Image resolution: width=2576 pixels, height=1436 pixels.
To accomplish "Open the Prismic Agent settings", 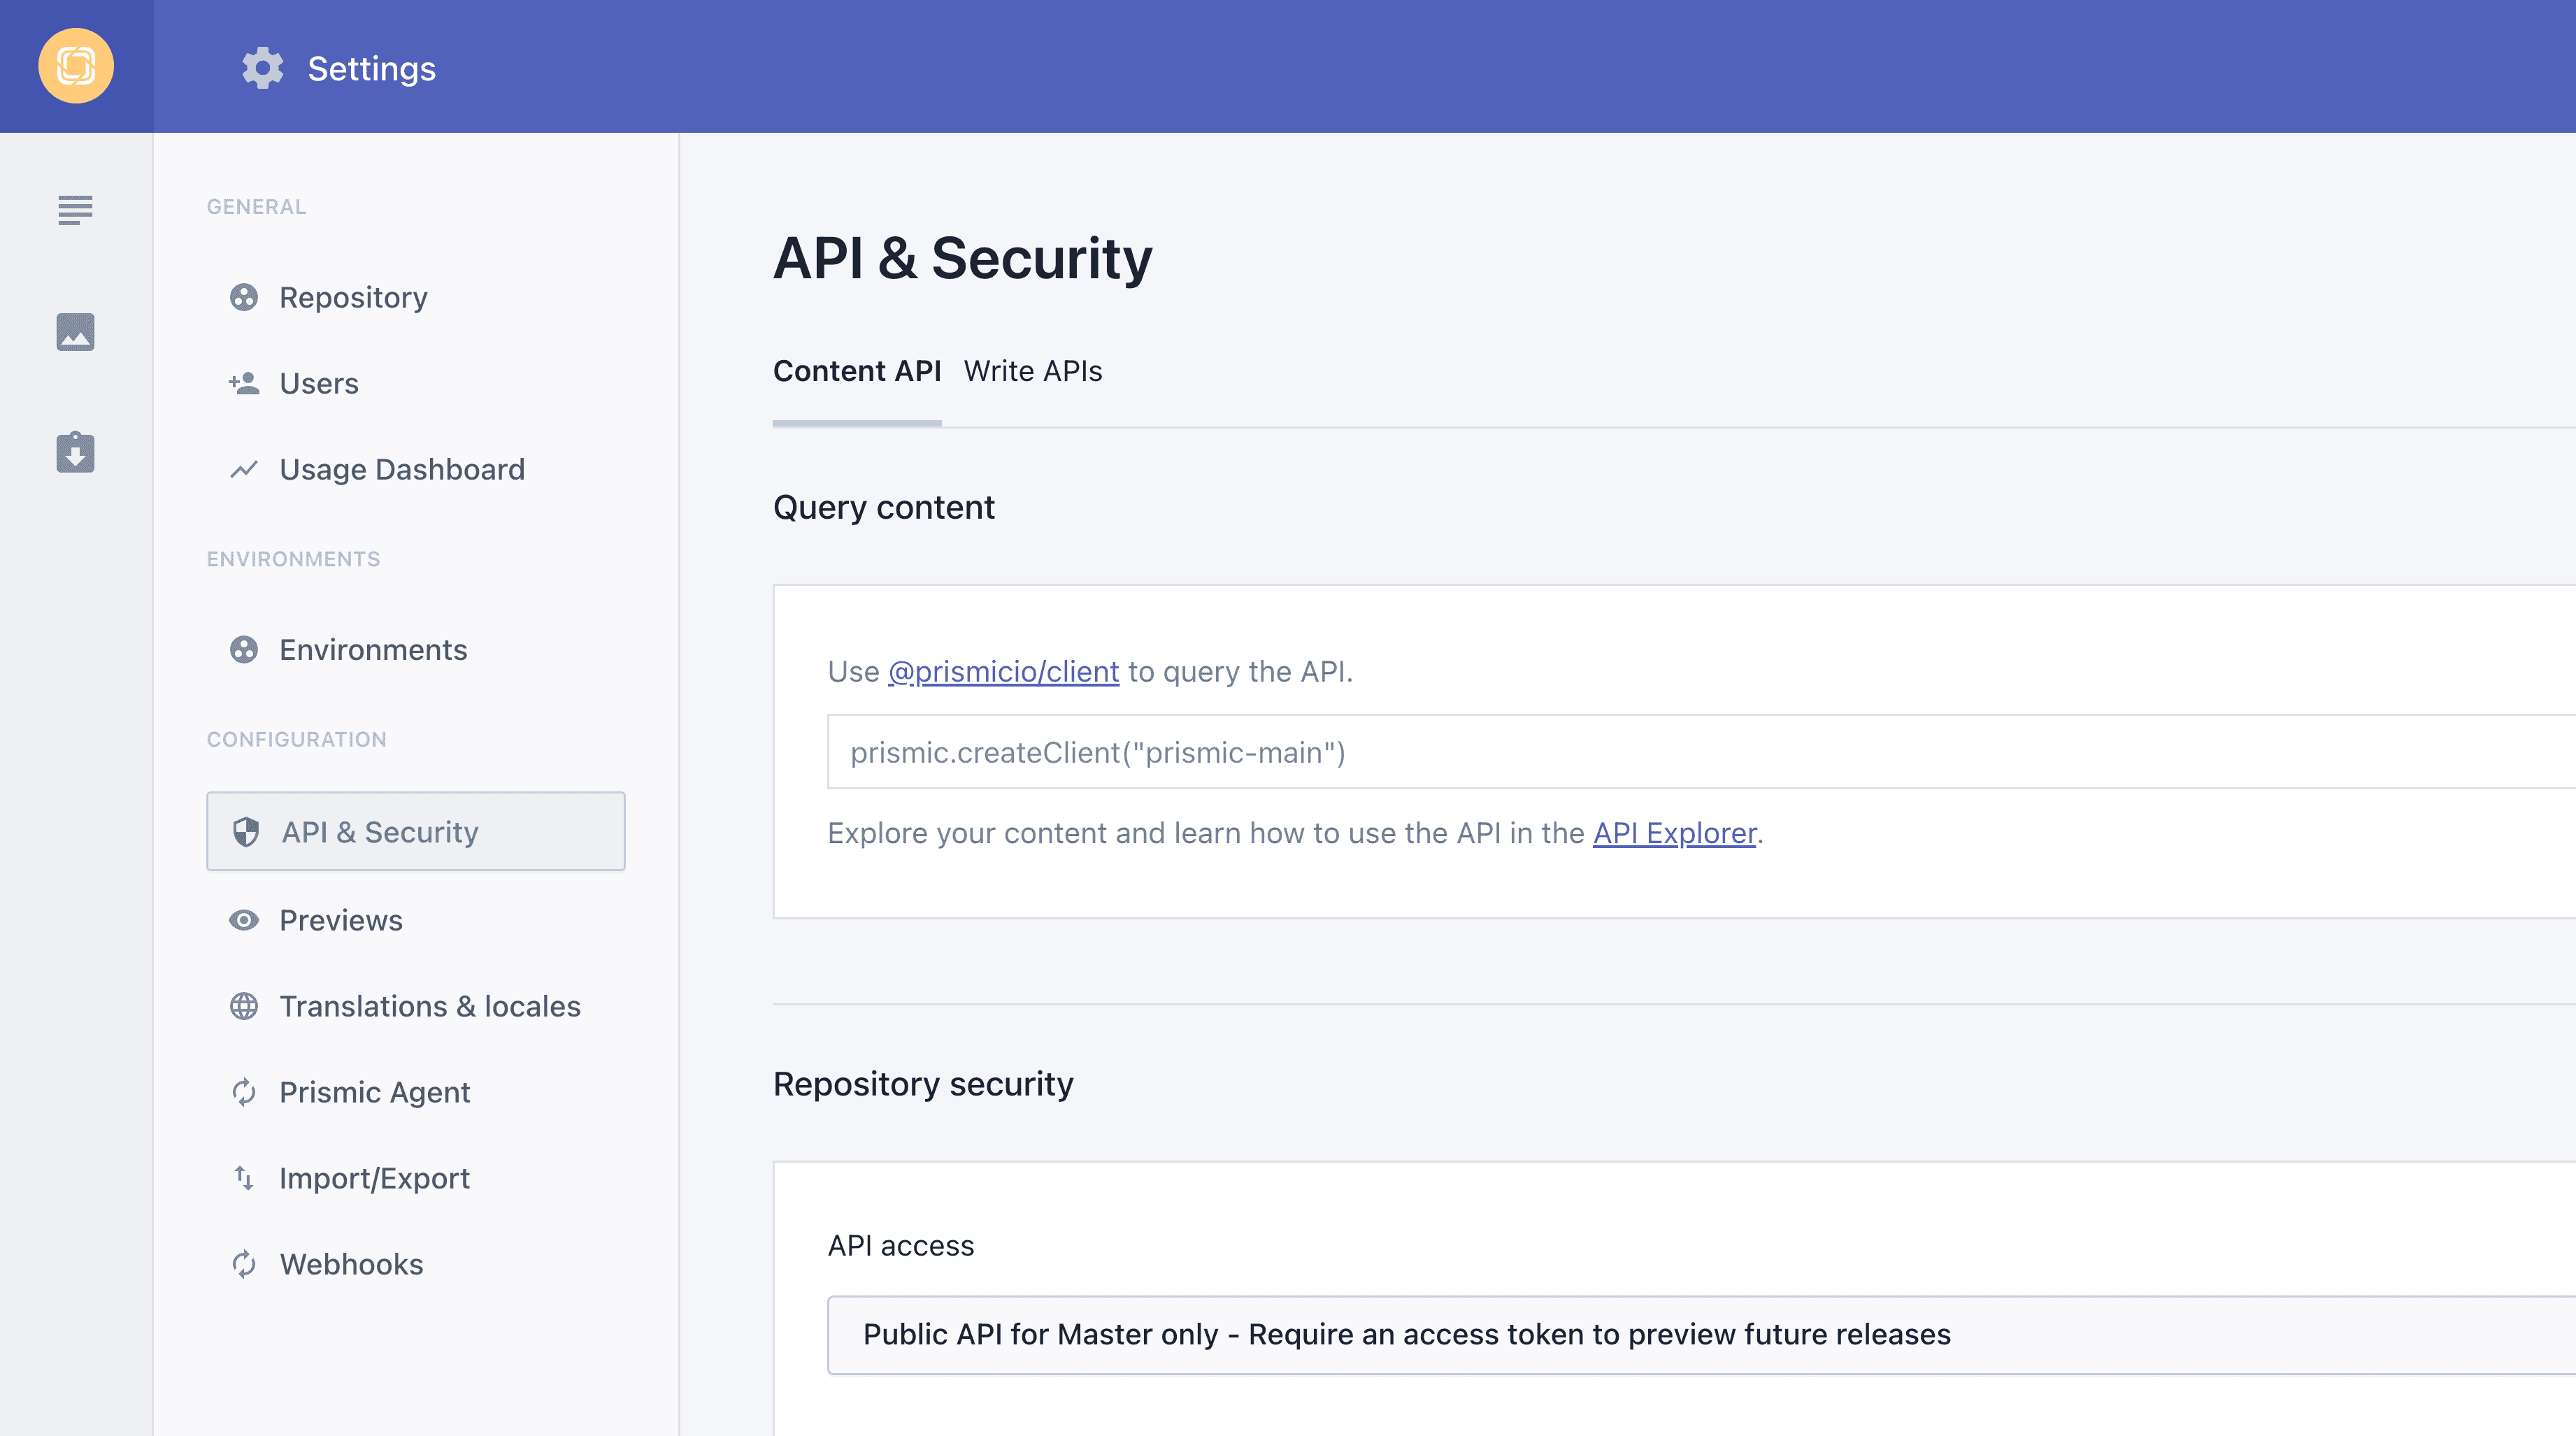I will (x=374, y=1092).
